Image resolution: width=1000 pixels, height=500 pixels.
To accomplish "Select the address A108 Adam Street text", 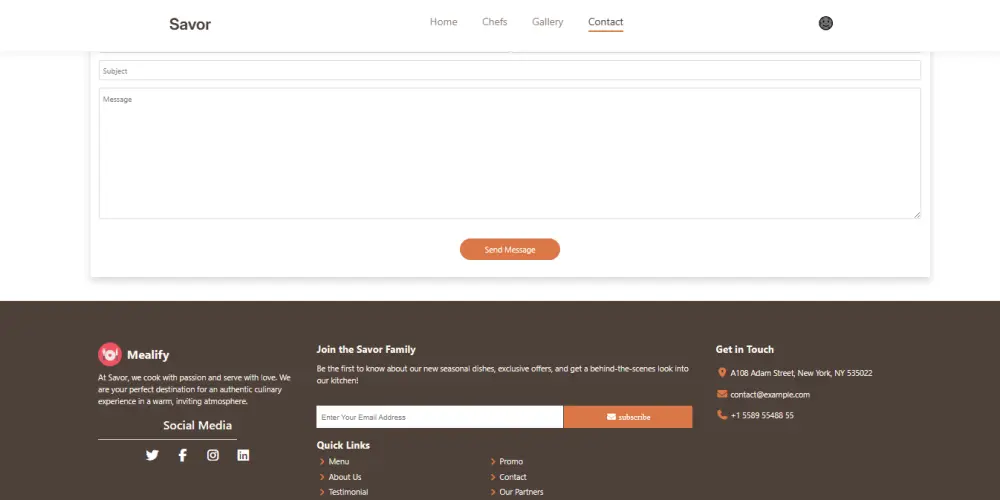I will point(801,373).
